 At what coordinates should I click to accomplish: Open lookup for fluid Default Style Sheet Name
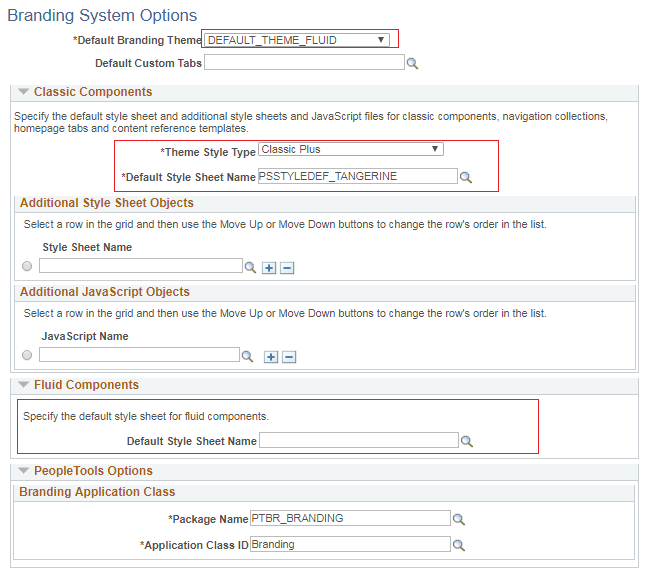pyautogui.click(x=466, y=441)
